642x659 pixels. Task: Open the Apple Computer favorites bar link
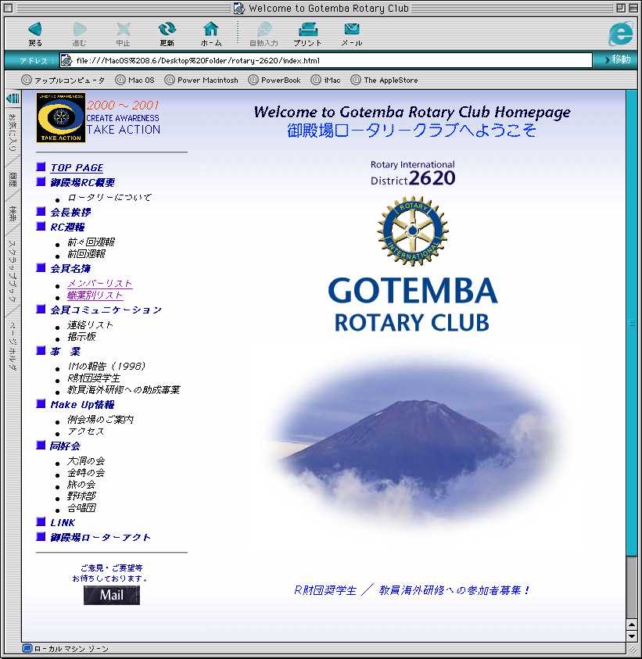click(x=63, y=80)
